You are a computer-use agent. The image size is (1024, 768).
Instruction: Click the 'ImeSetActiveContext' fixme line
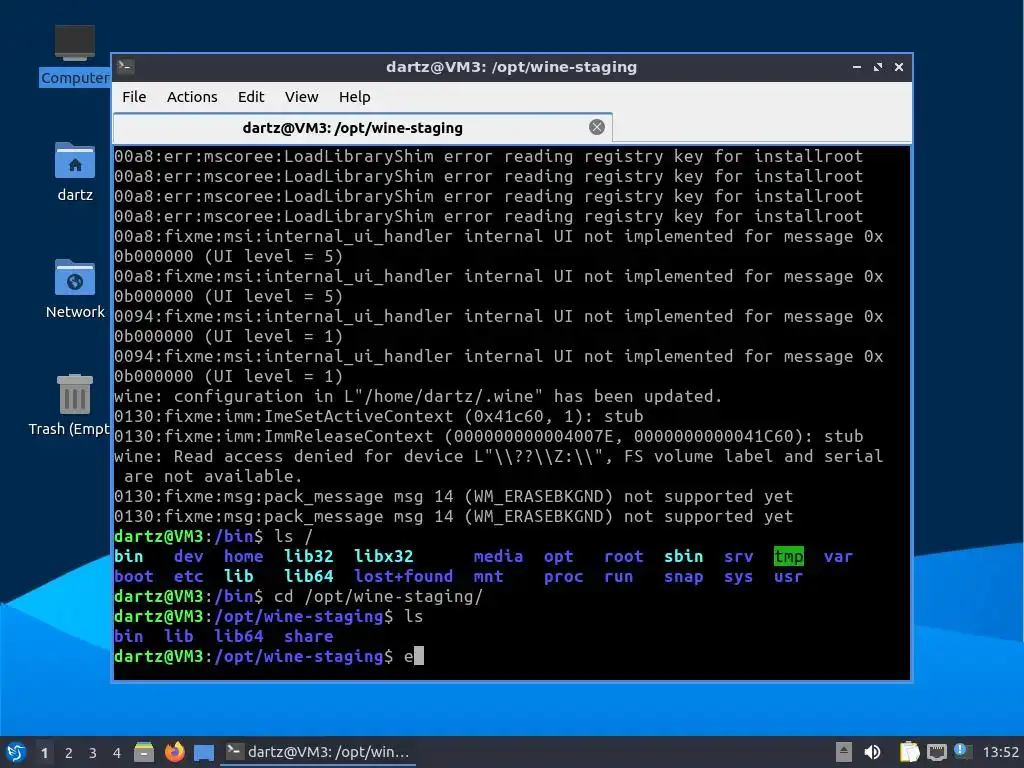click(x=378, y=417)
